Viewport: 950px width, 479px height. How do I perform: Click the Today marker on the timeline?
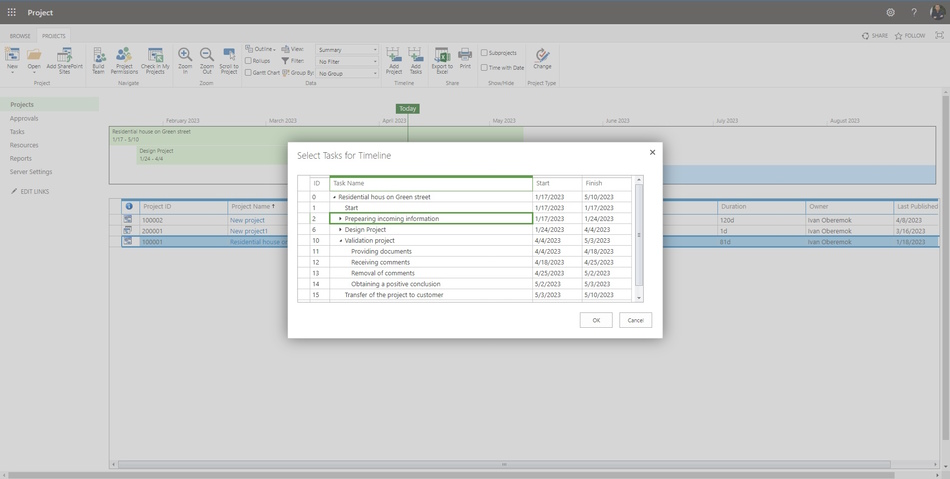408,109
